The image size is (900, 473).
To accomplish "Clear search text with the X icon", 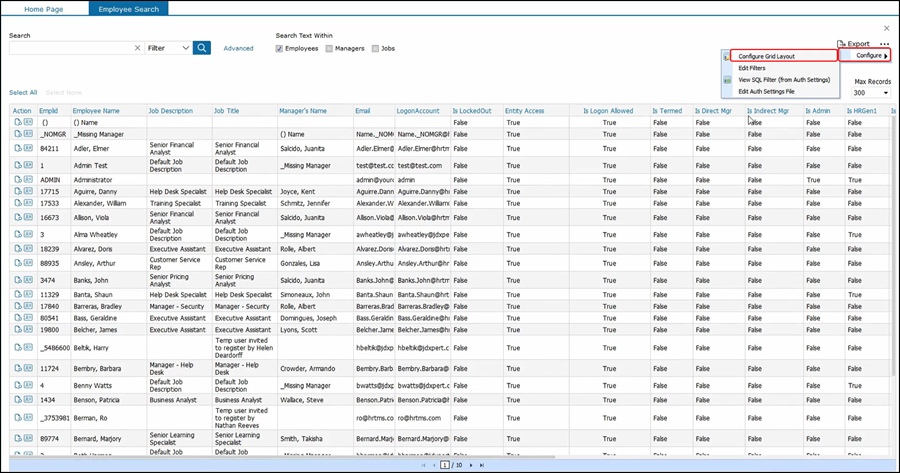I will click(x=137, y=48).
